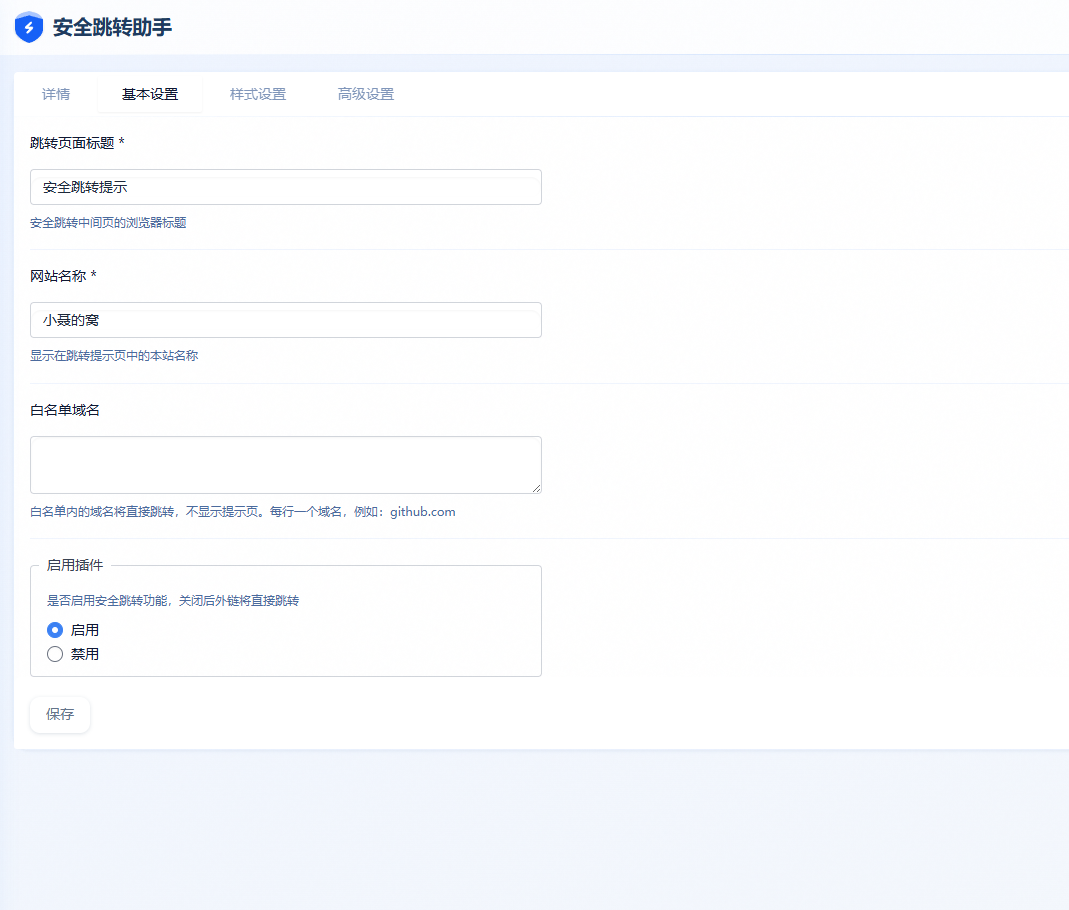This screenshot has height=910, width=1069.
Task: Click the shield logo of 安全跳转助手
Action: tap(28, 27)
